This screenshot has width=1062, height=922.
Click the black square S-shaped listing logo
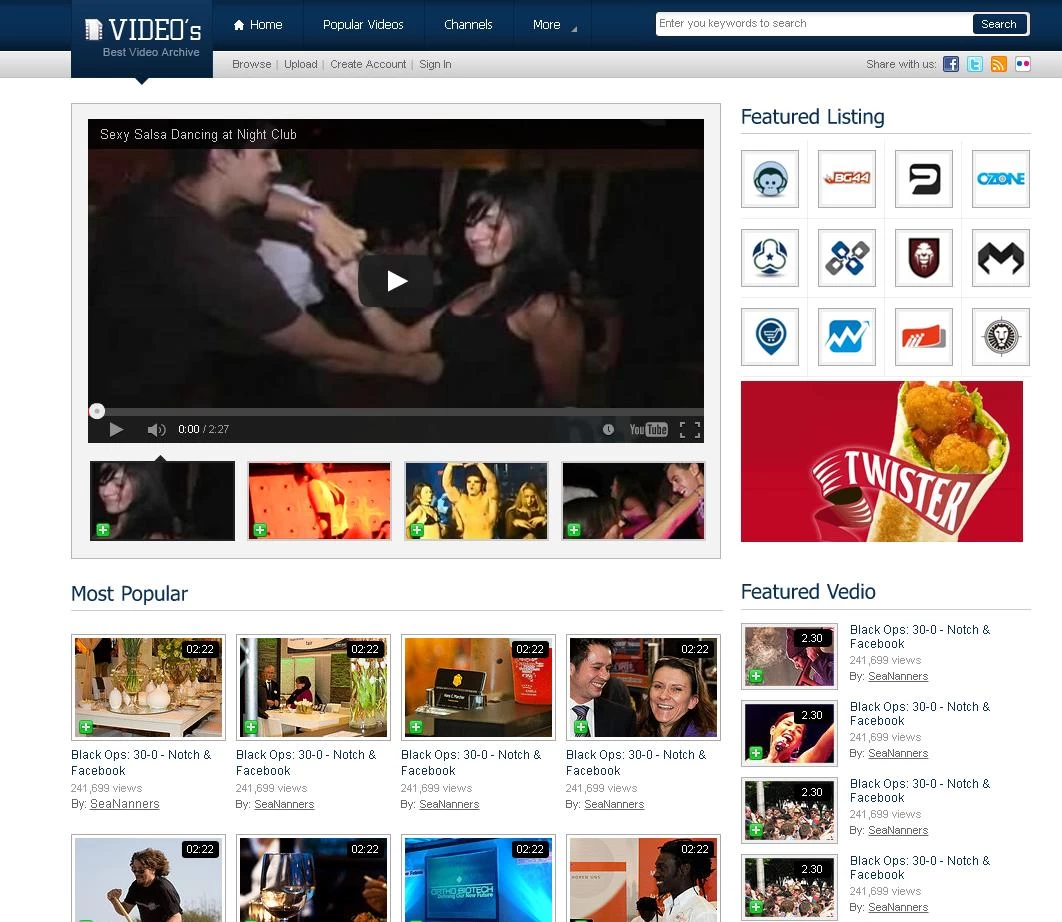click(x=924, y=179)
